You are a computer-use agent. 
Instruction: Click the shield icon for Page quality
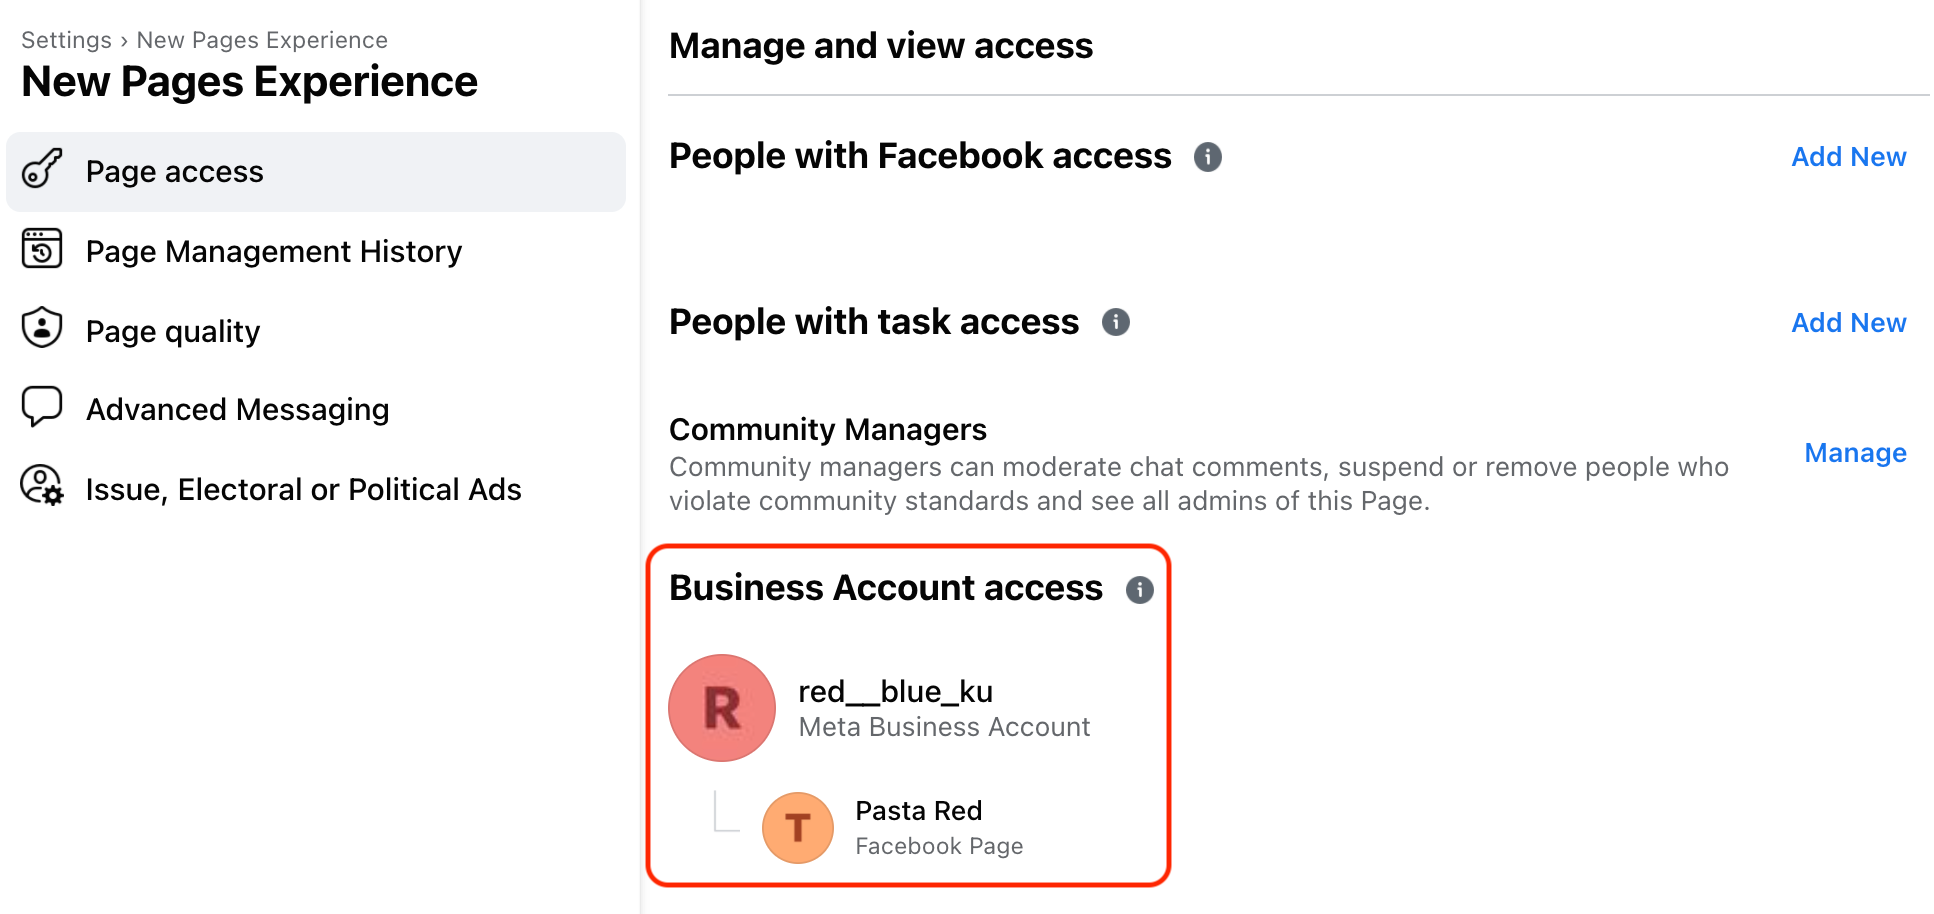tap(42, 328)
